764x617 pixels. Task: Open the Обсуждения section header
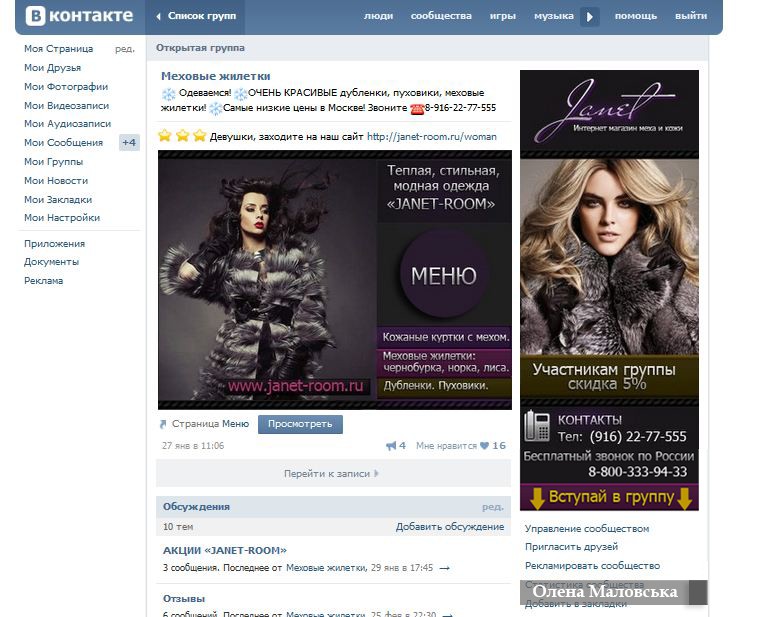[196, 507]
